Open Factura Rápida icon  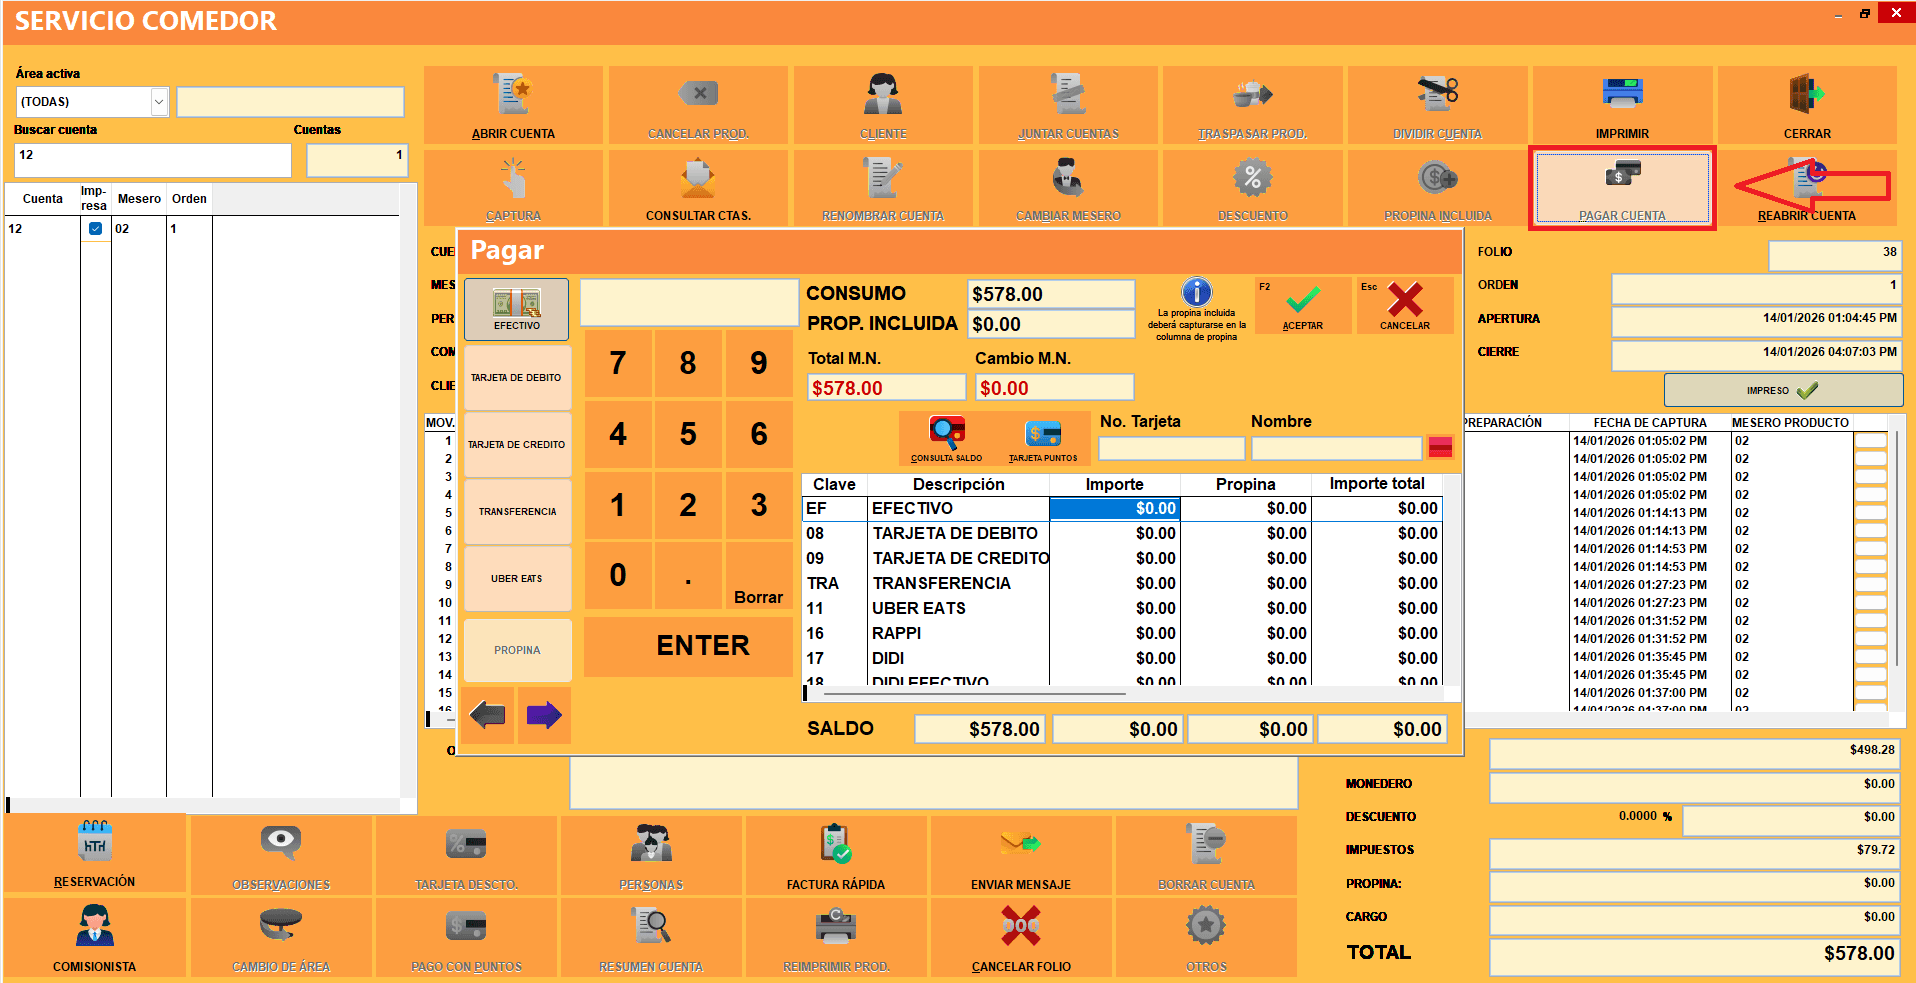(x=835, y=844)
